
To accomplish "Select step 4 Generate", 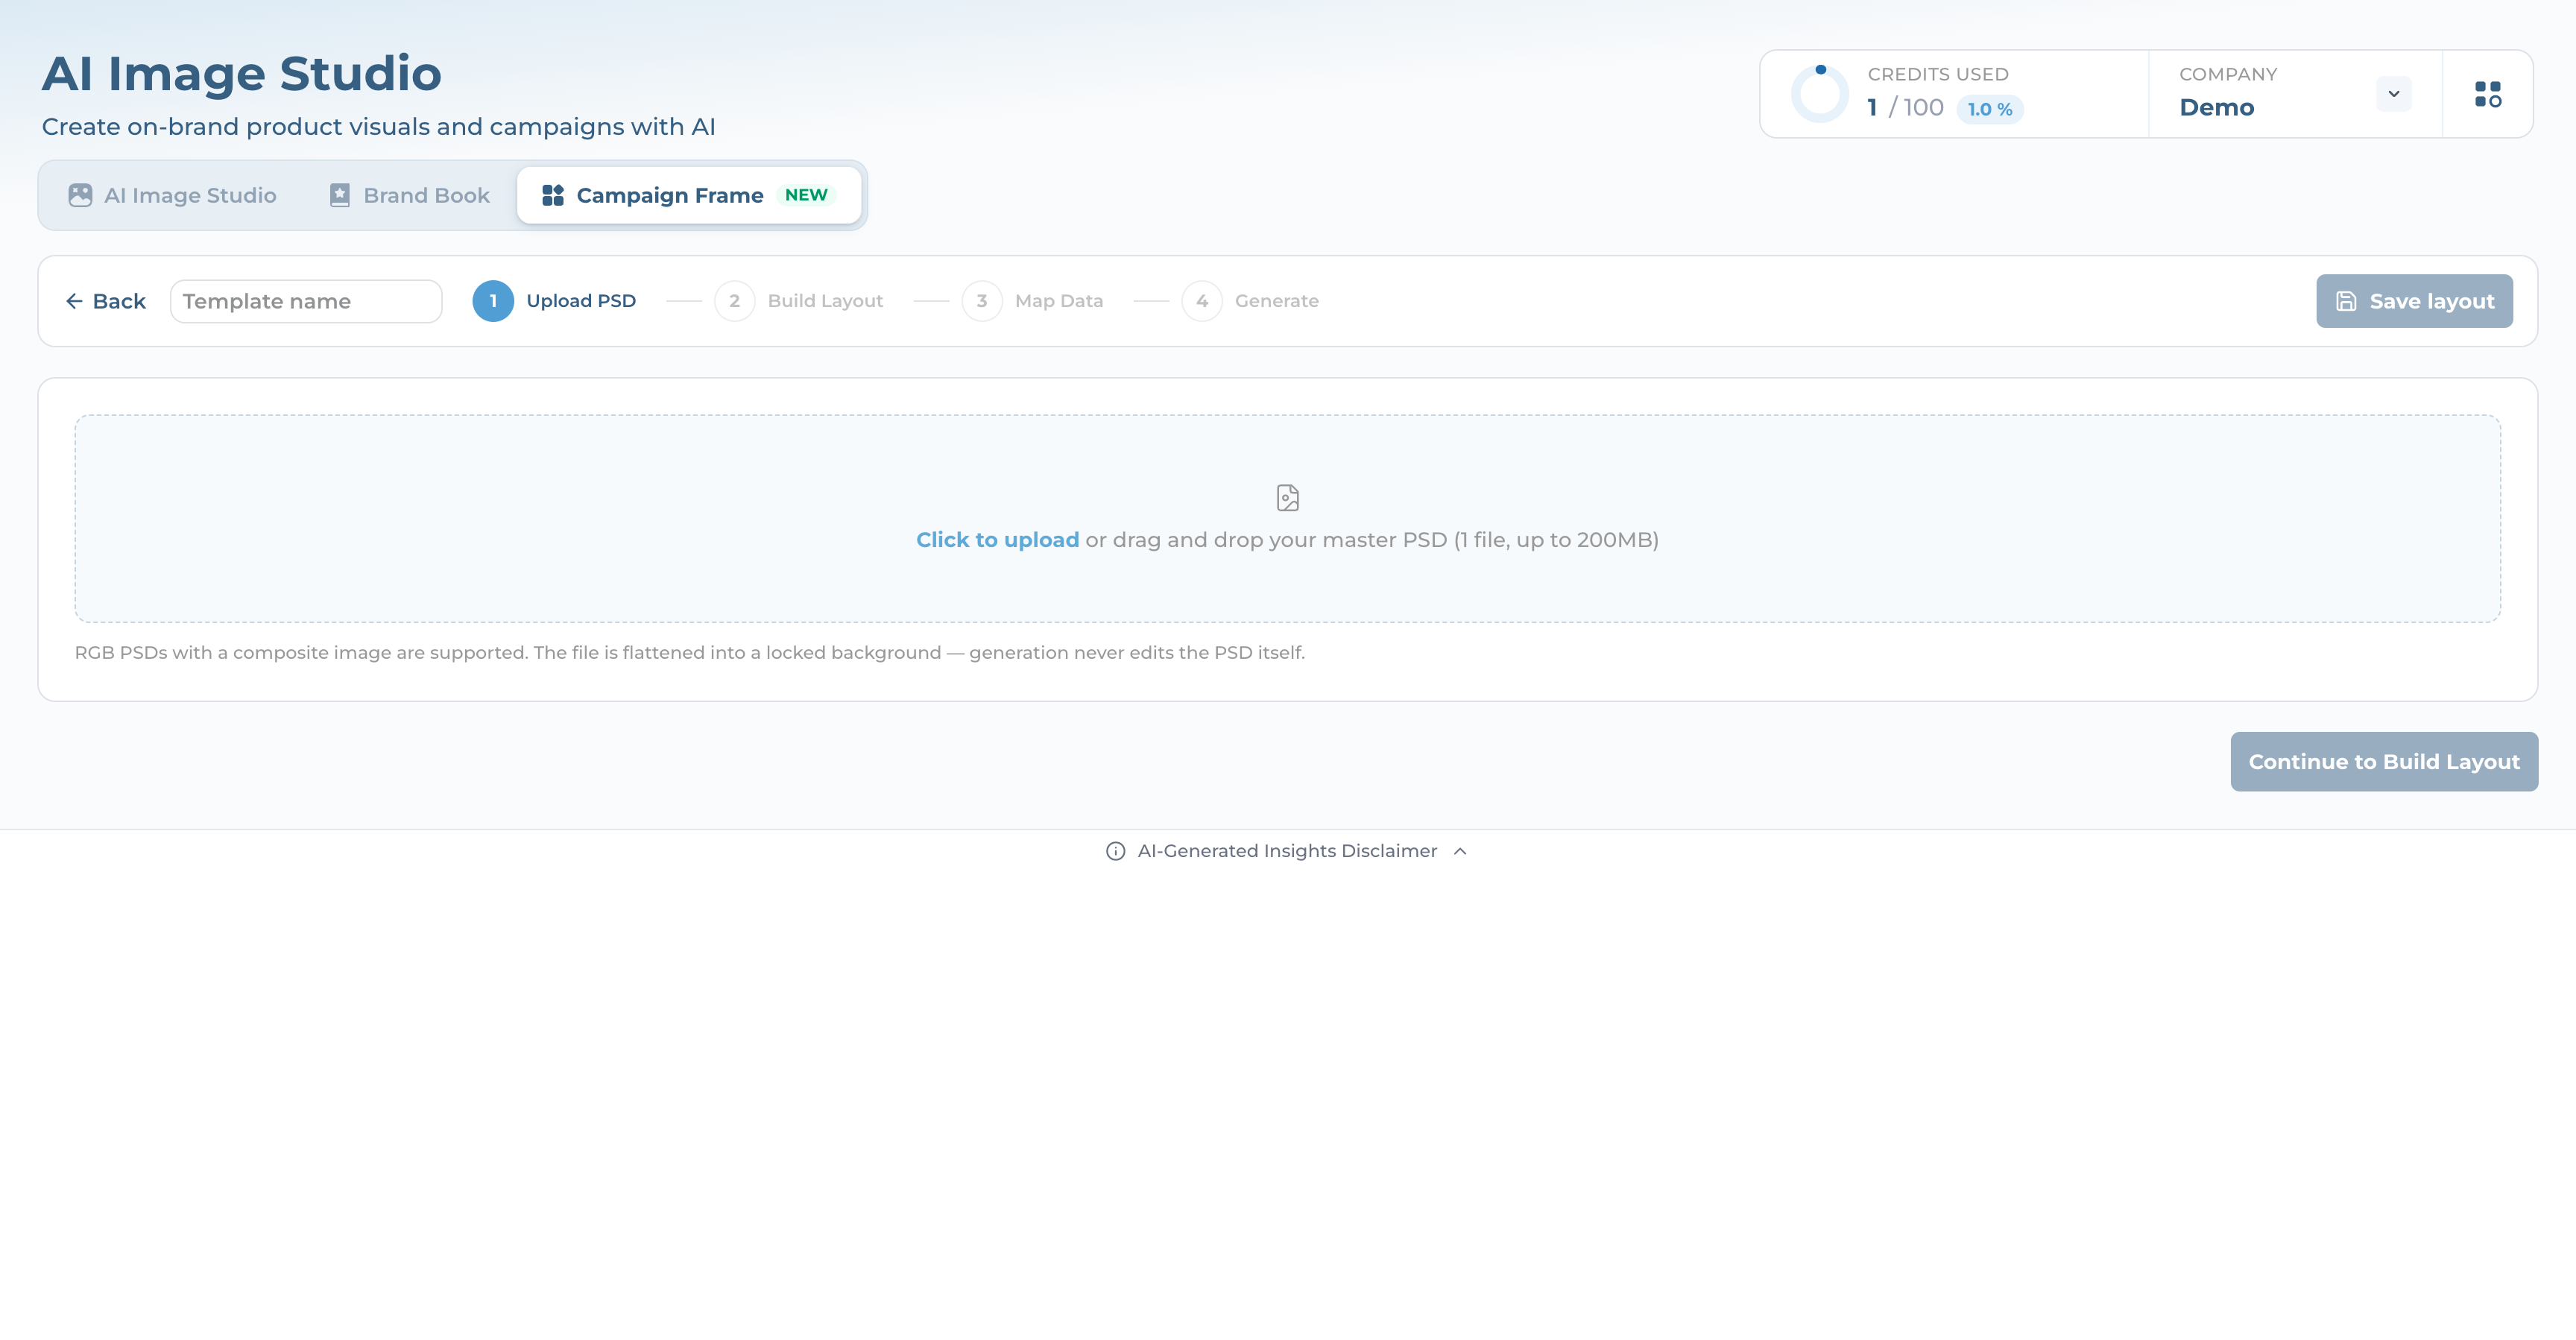I will point(1251,301).
